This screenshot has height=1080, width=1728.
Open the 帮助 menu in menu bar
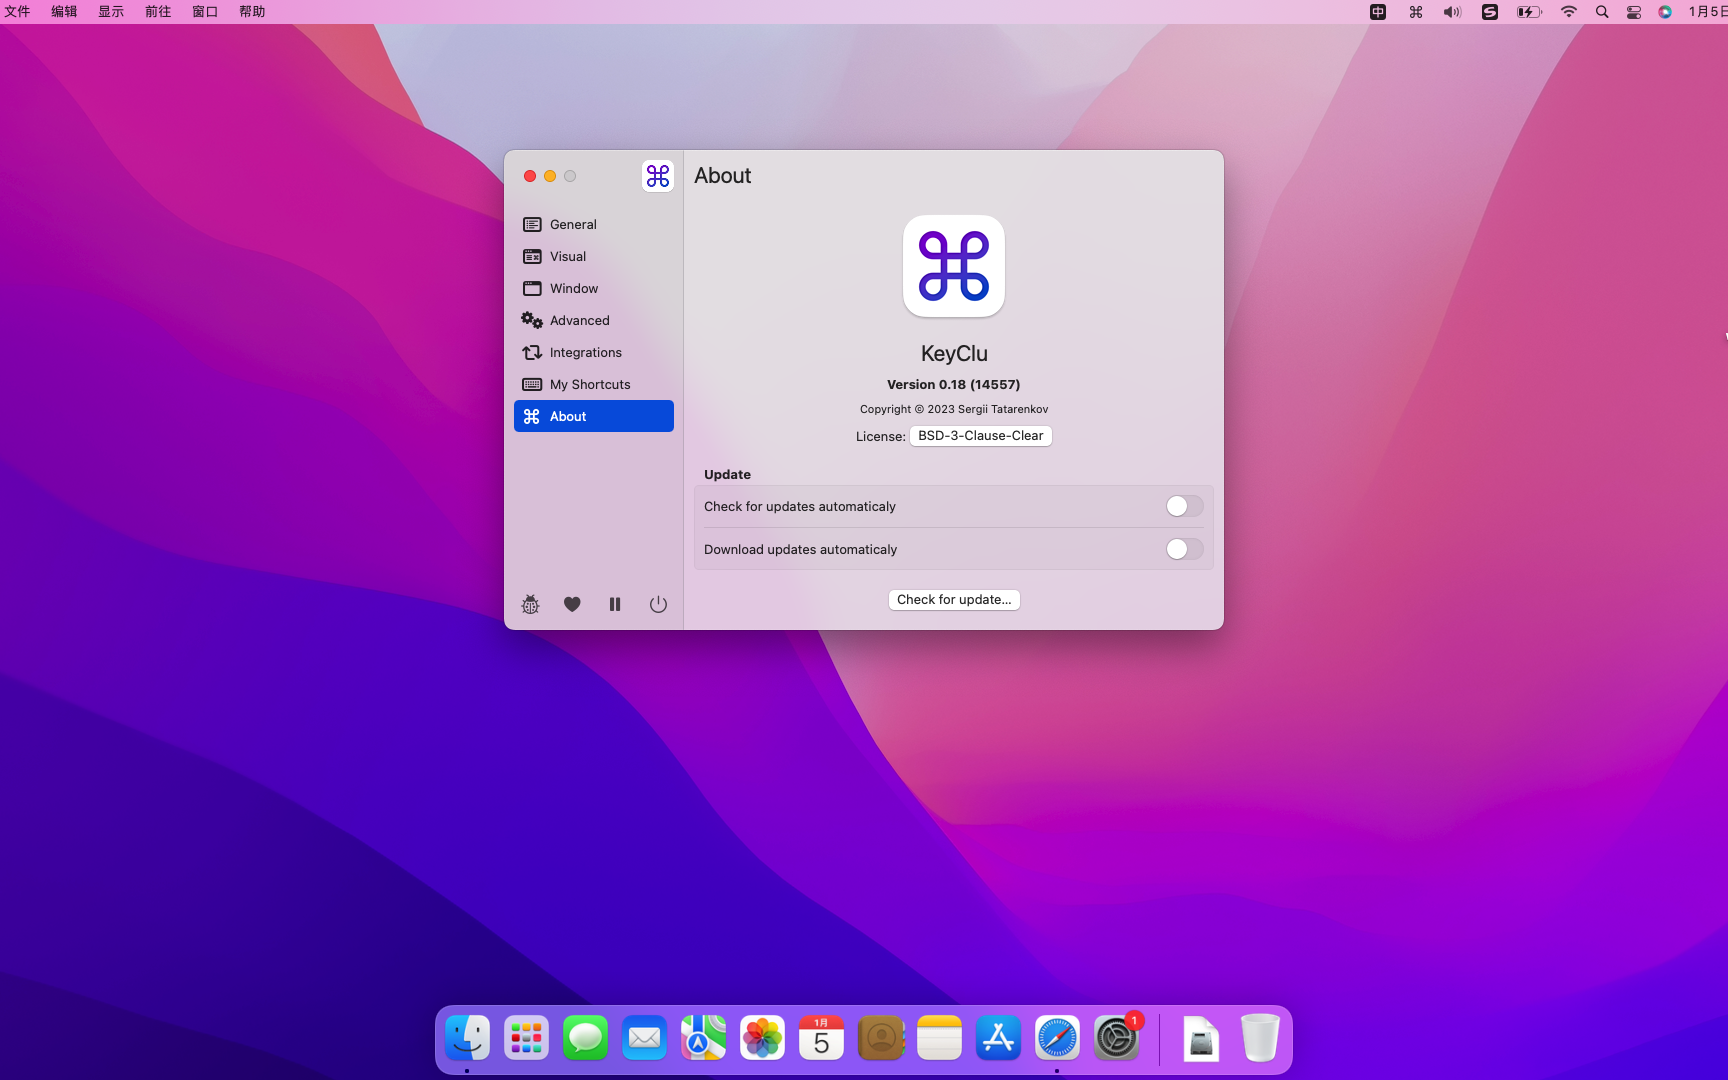pos(252,12)
